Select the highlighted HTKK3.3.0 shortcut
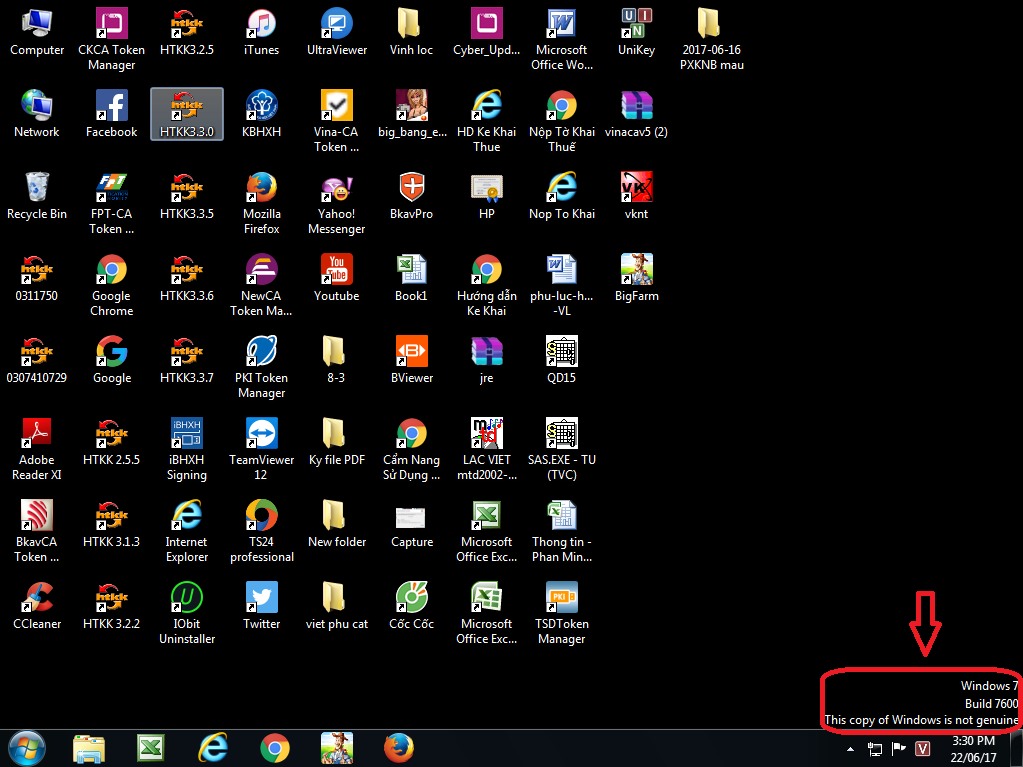The height and width of the screenshot is (767, 1023). pyautogui.click(x=187, y=114)
